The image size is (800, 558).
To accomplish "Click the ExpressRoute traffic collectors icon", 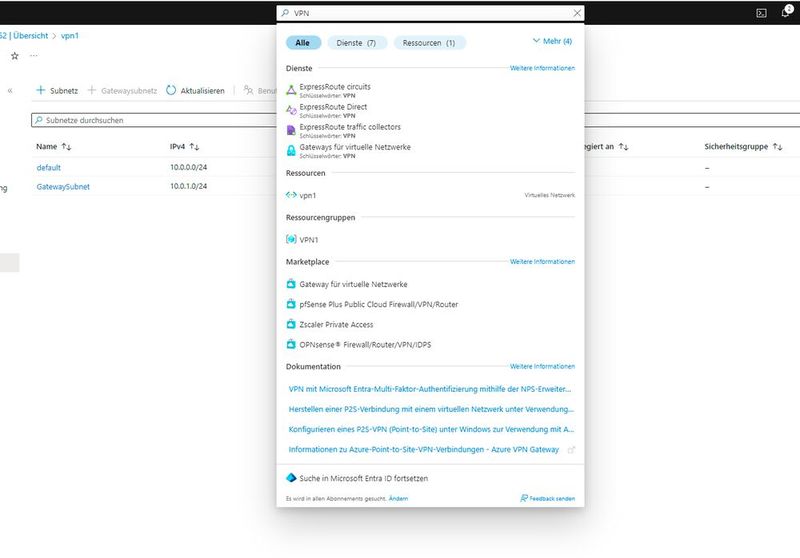I will click(x=291, y=131).
